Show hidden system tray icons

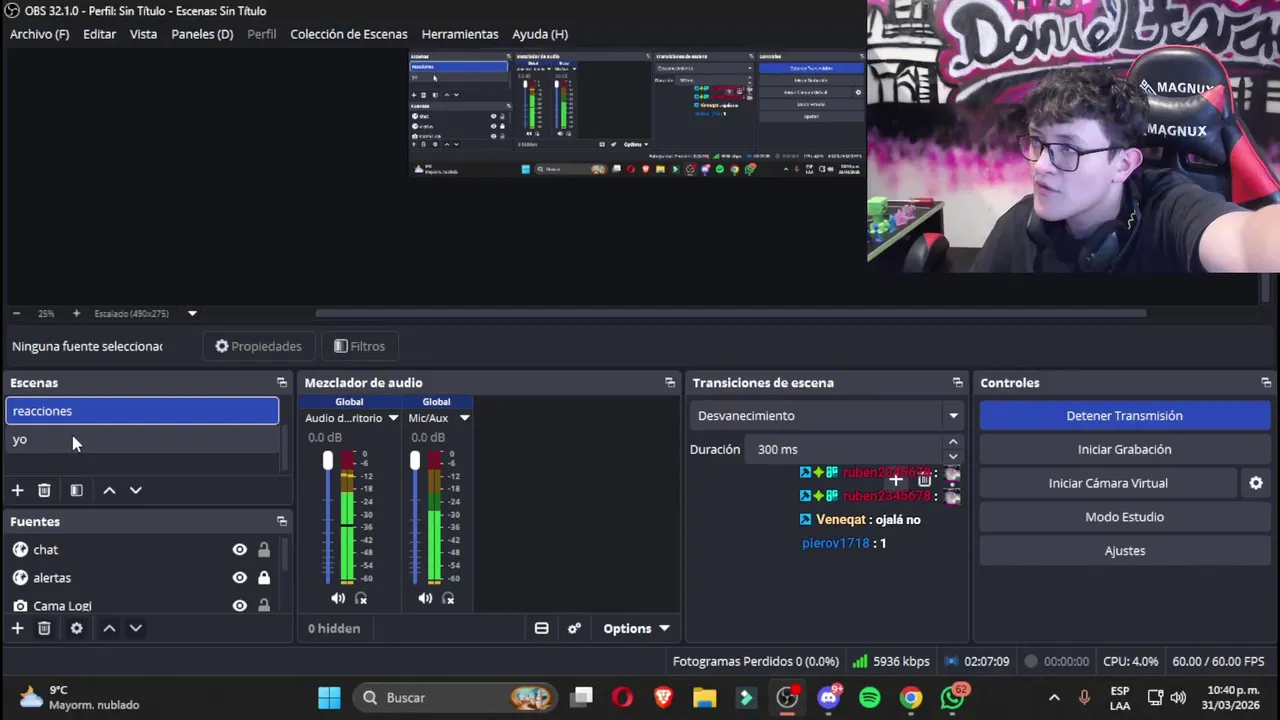point(1053,698)
